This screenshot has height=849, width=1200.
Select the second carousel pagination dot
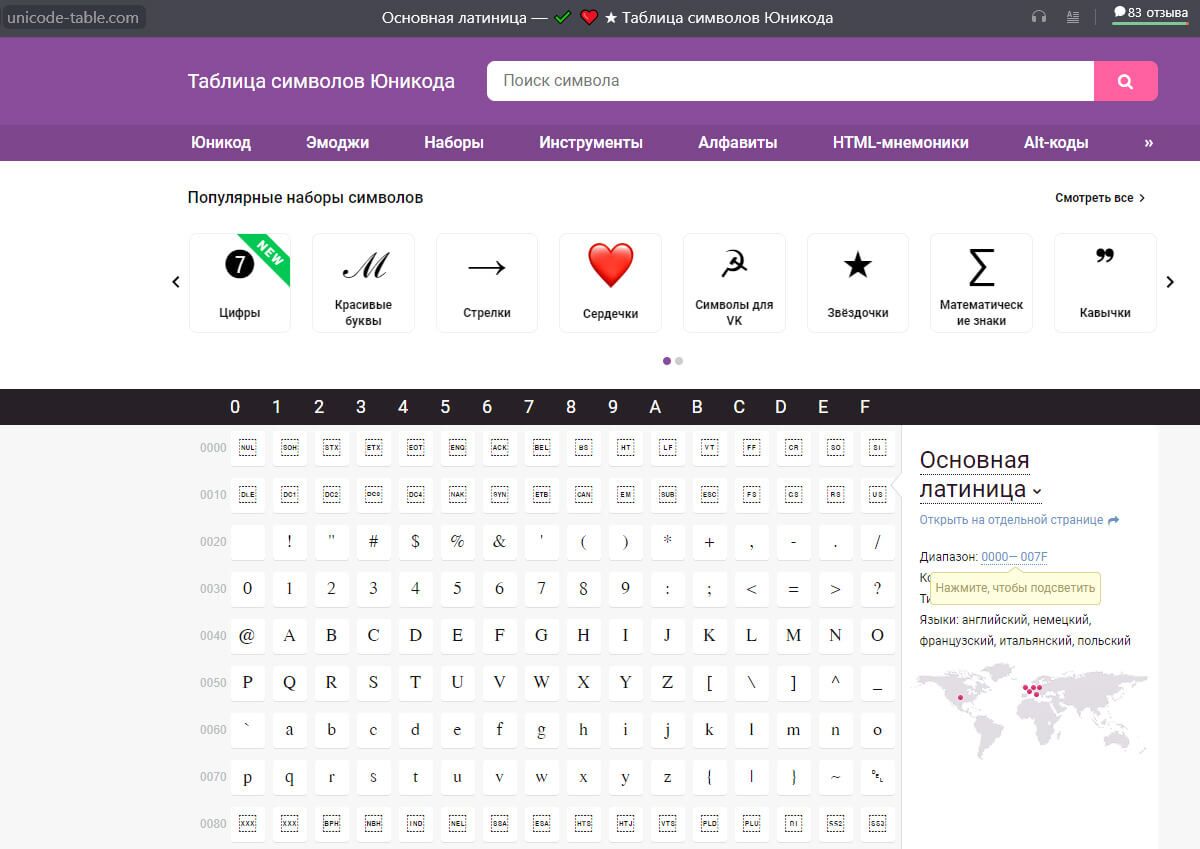click(679, 360)
